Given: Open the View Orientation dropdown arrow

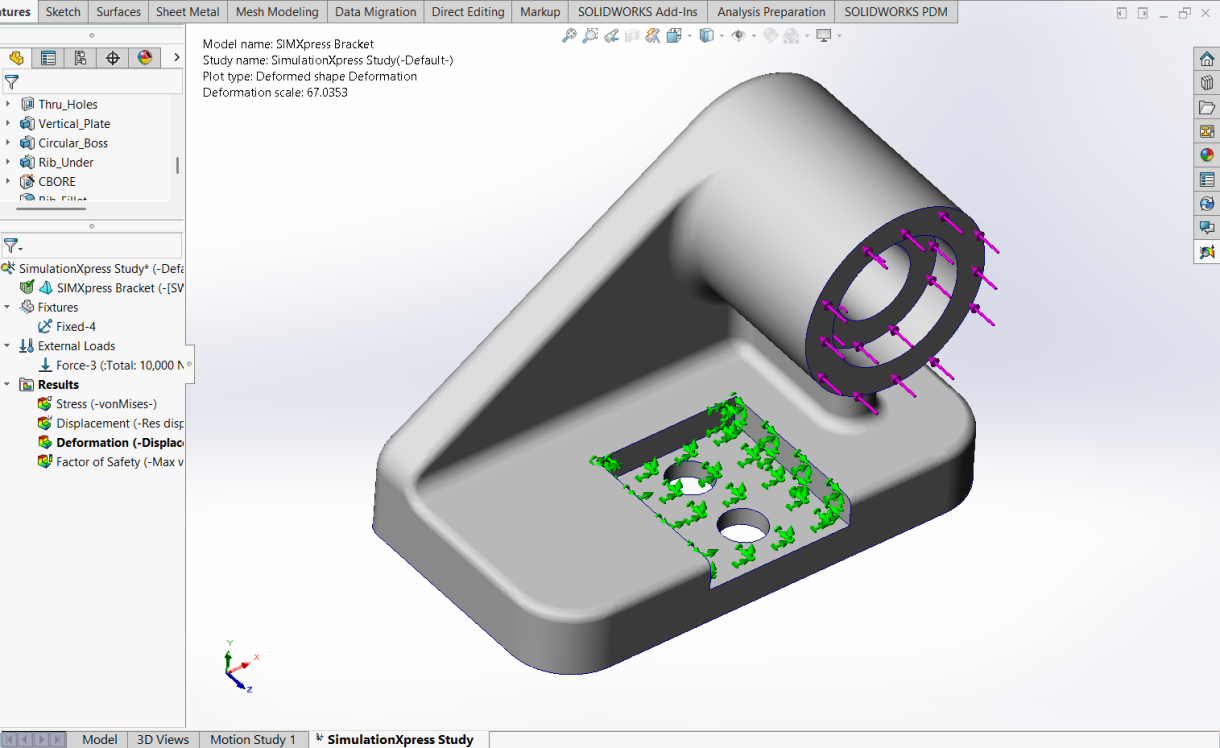Looking at the screenshot, I should point(689,35).
